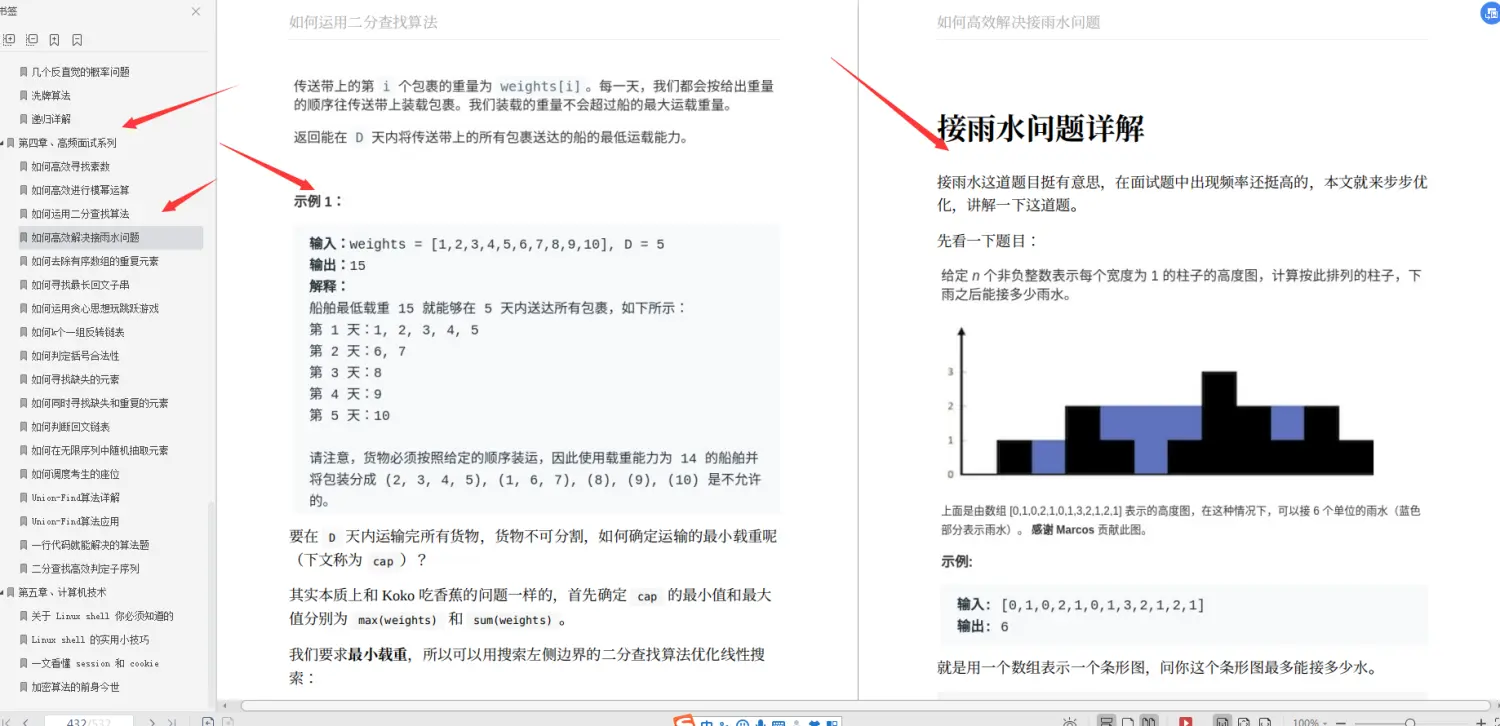Go to the next page
Screen dimensions: 1500x726
(152, 721)
